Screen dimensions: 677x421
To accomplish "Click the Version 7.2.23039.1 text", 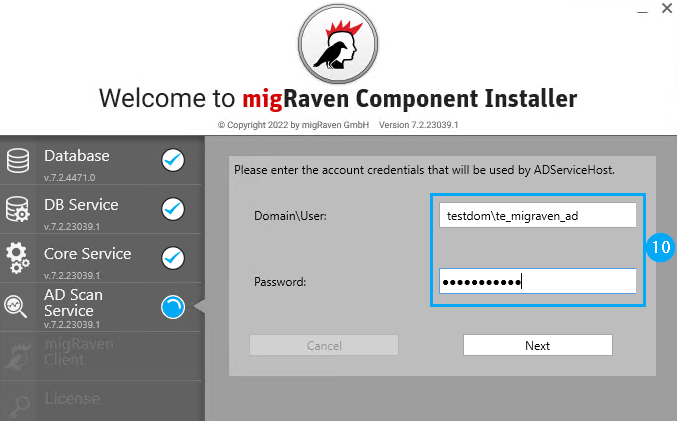I will [418, 125].
